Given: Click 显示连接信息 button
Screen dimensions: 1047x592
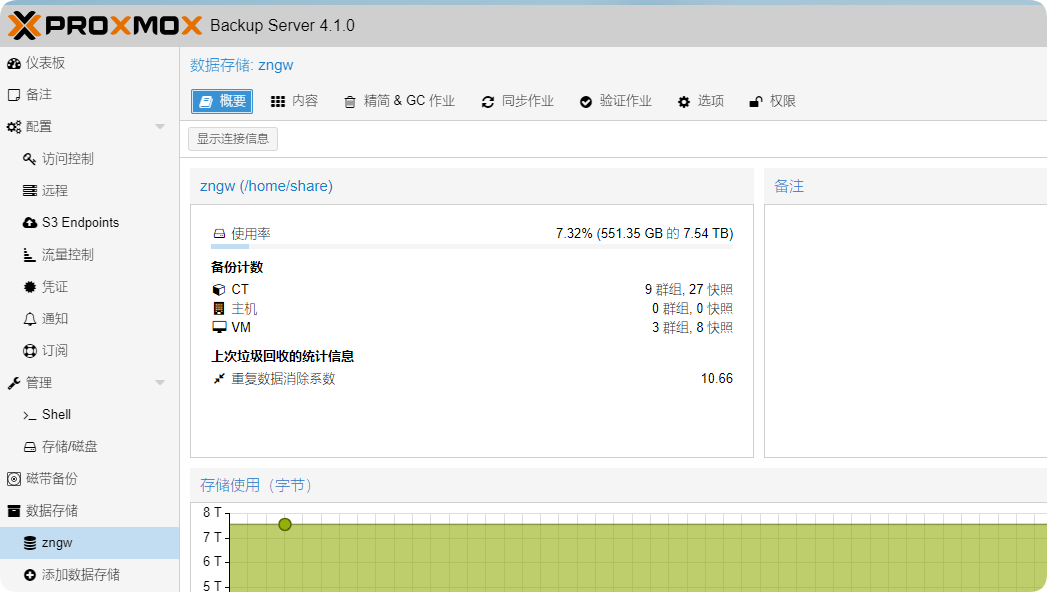Looking at the screenshot, I should click(x=233, y=139).
